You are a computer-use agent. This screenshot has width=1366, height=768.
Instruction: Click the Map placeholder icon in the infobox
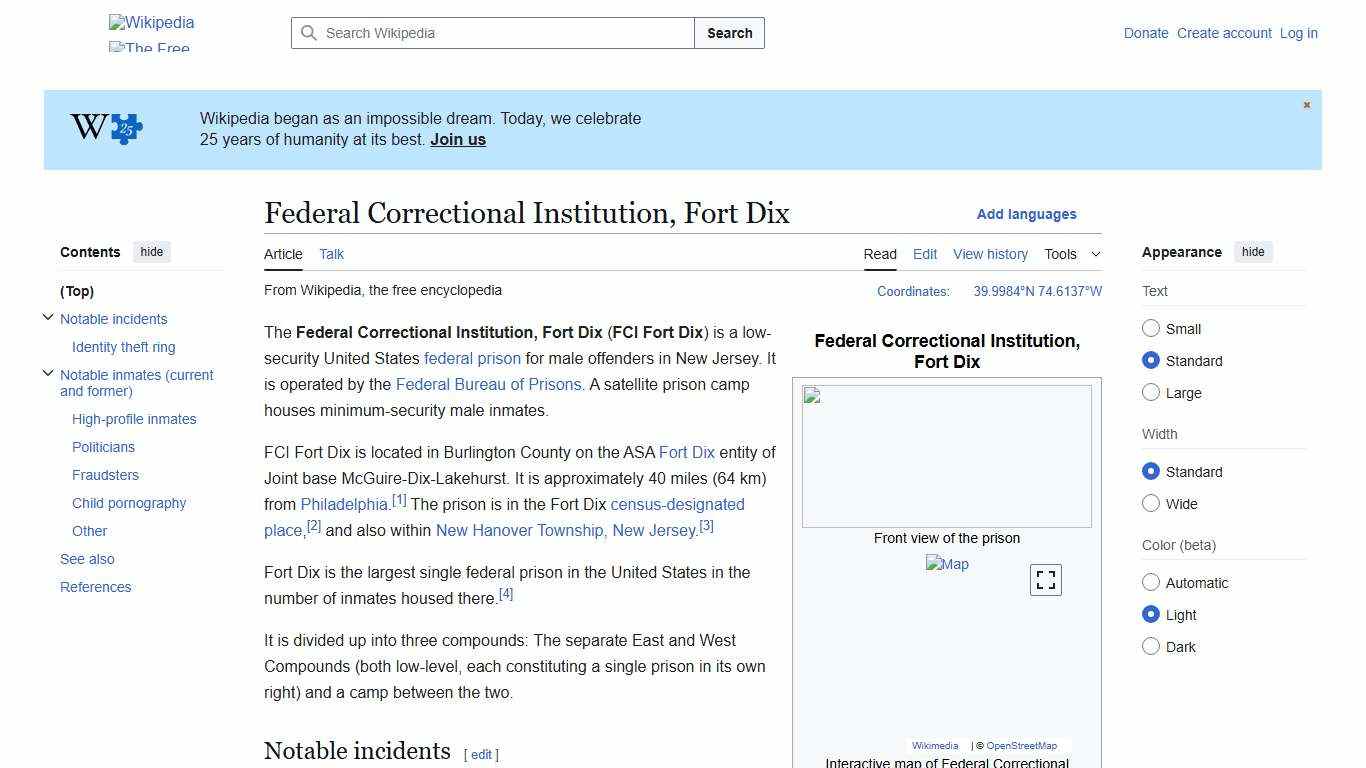(x=946, y=564)
